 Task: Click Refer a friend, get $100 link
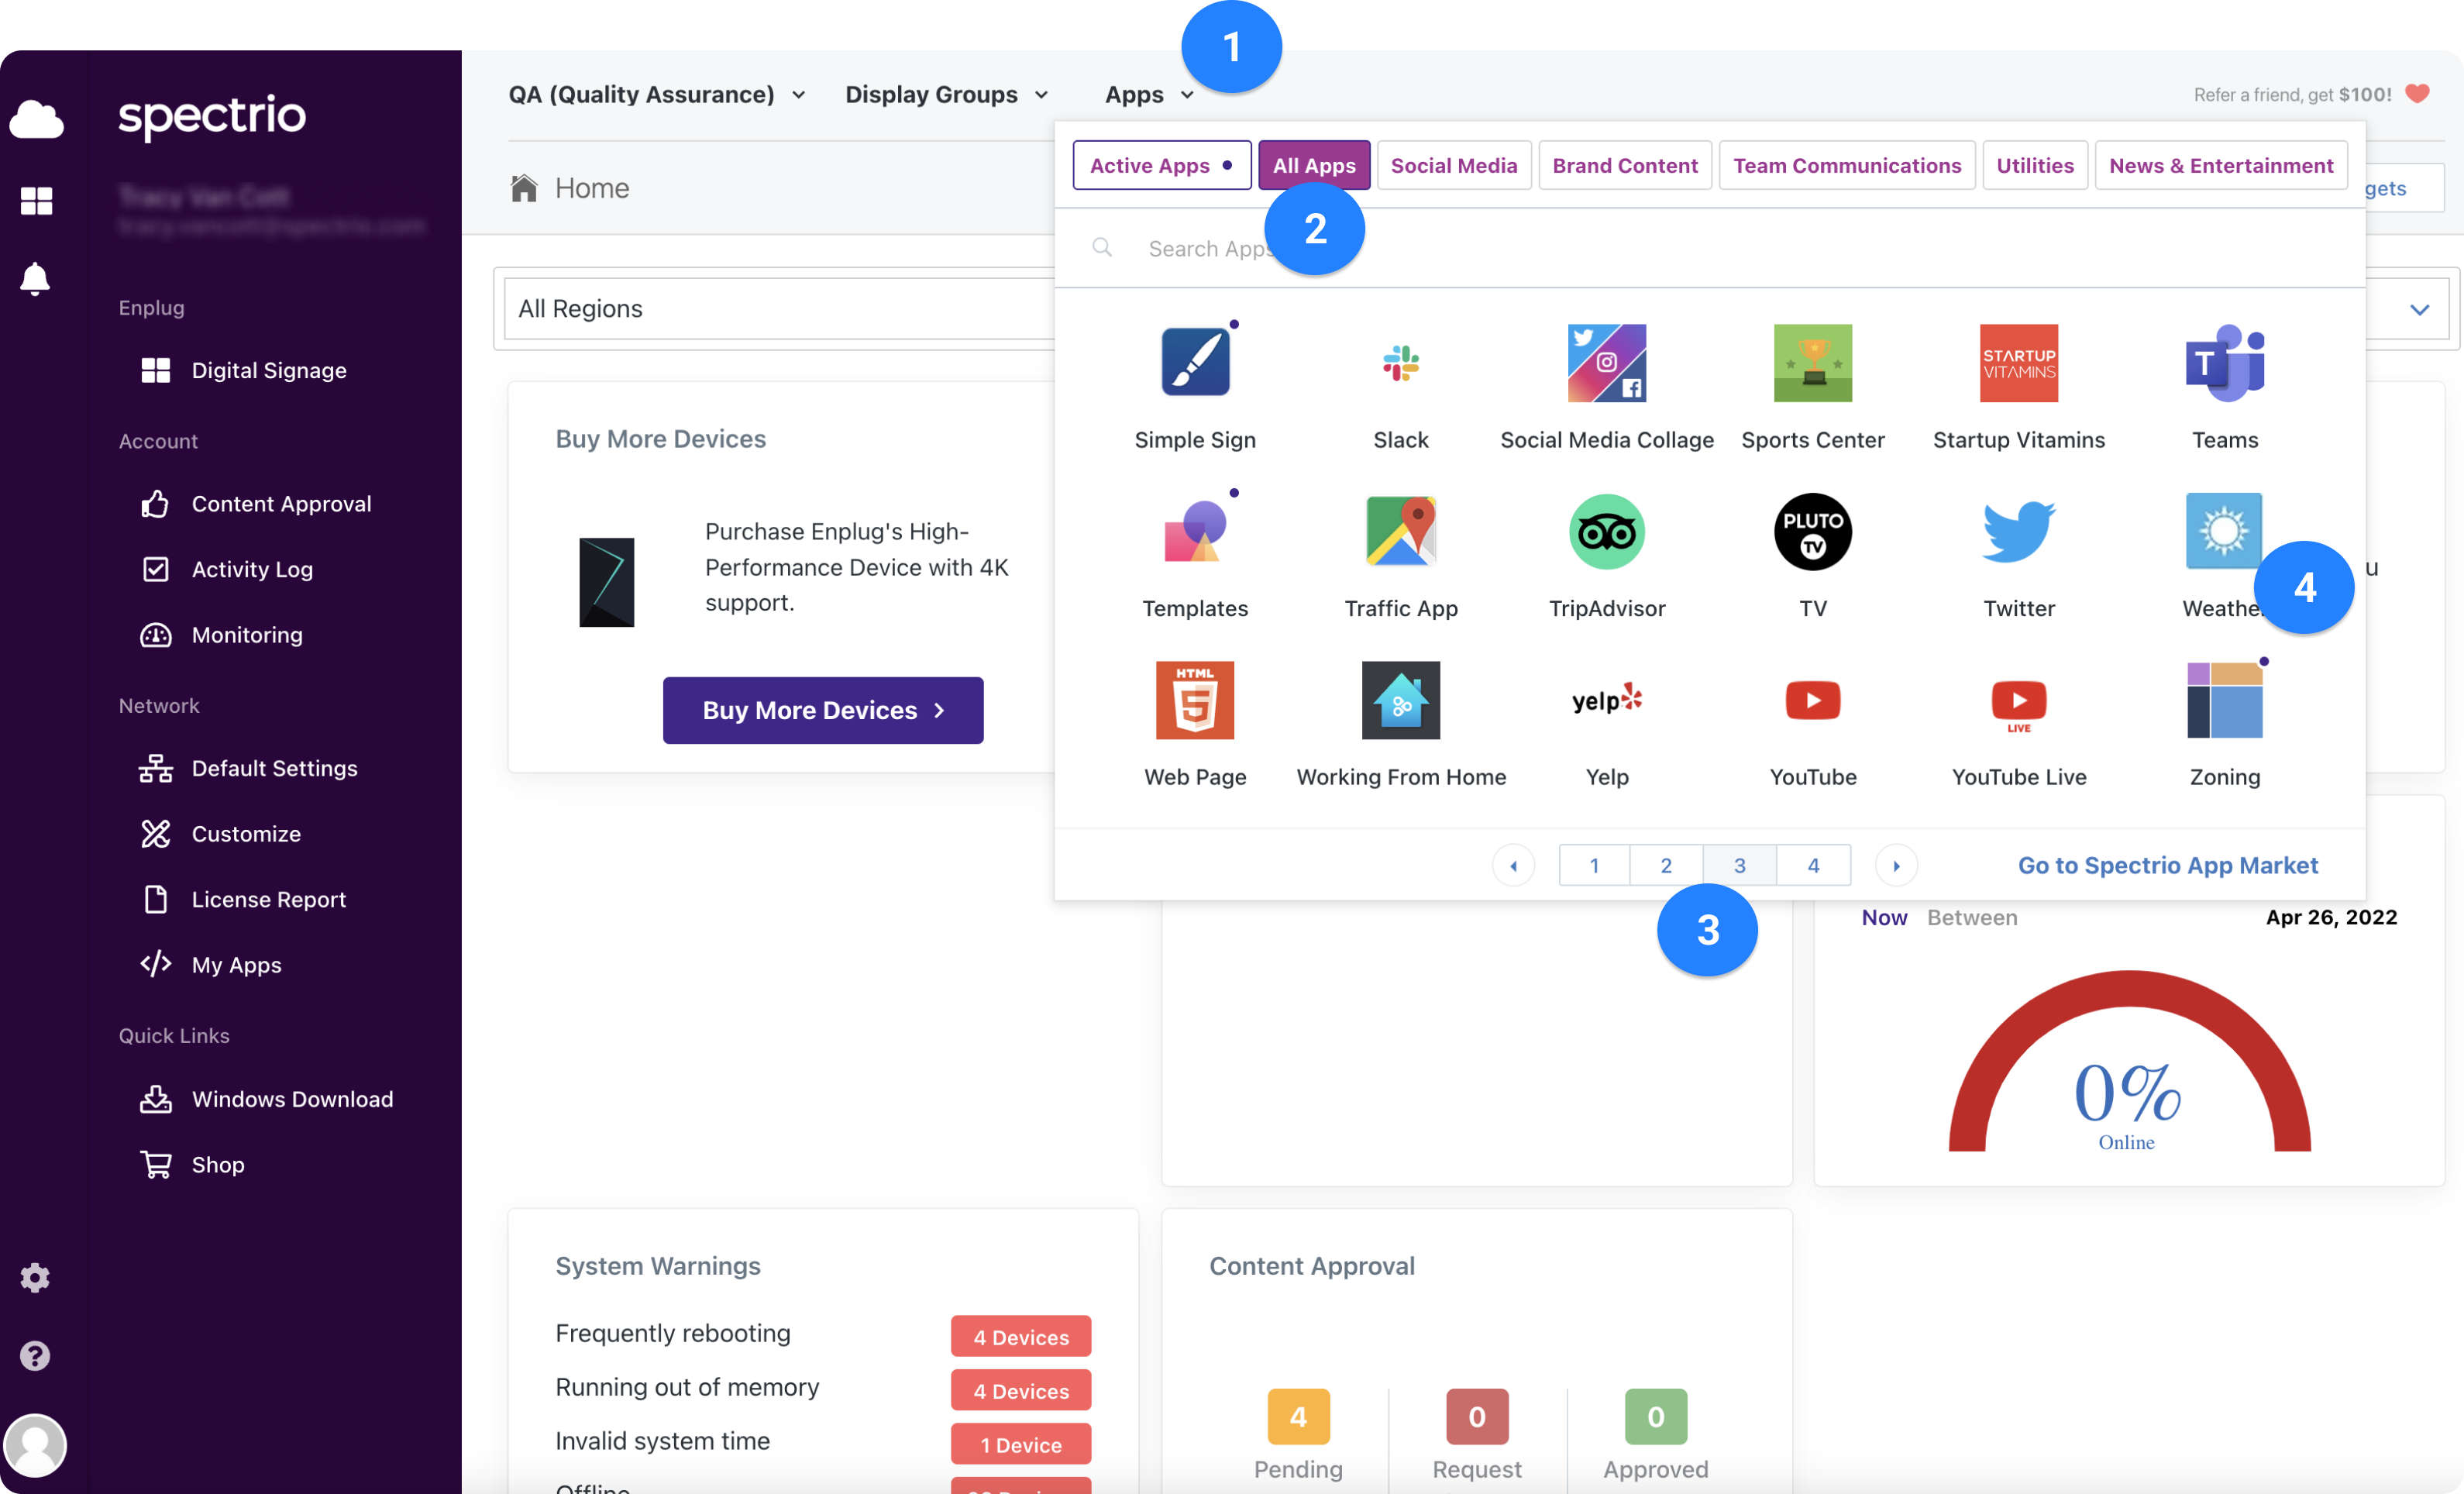2312,94
